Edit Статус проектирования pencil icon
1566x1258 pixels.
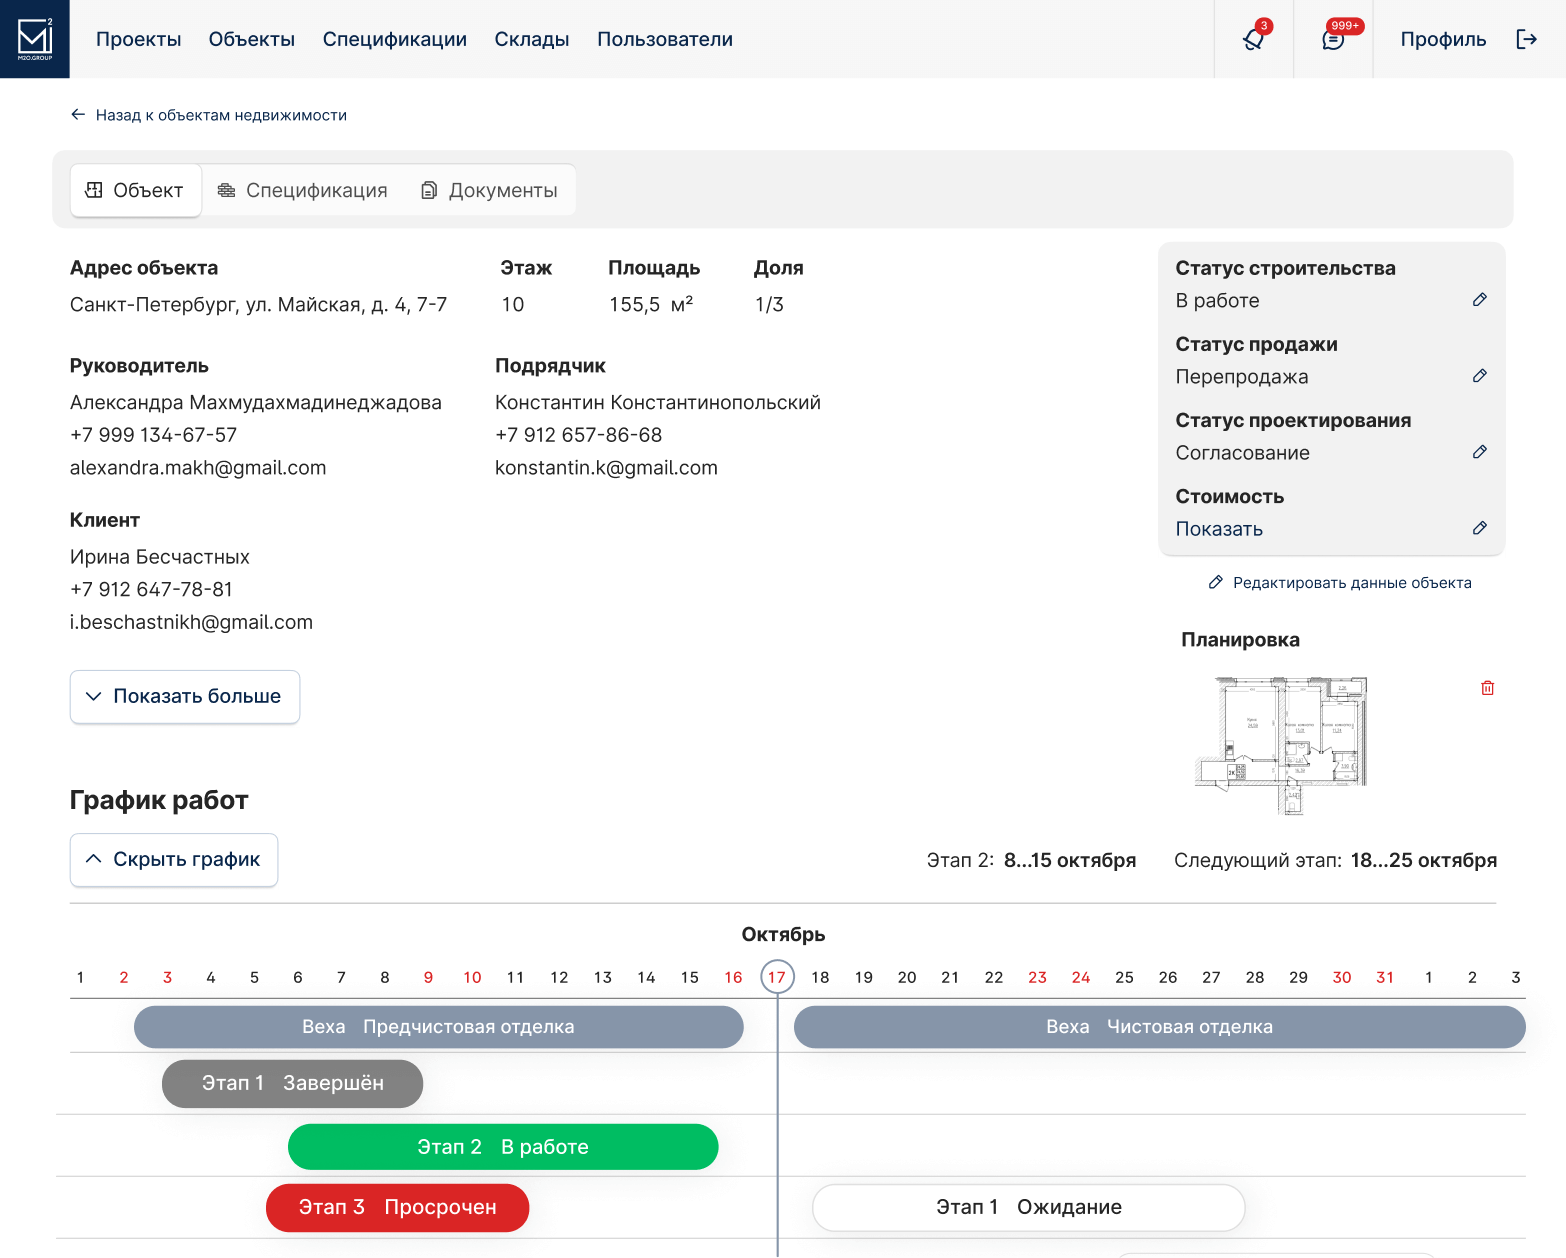click(1480, 452)
